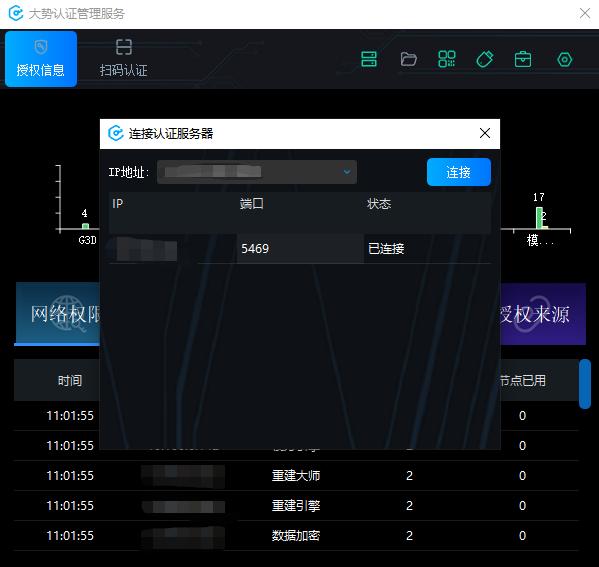Select the 数据加密 table row
This screenshot has width=599, height=567.
tap(296, 536)
